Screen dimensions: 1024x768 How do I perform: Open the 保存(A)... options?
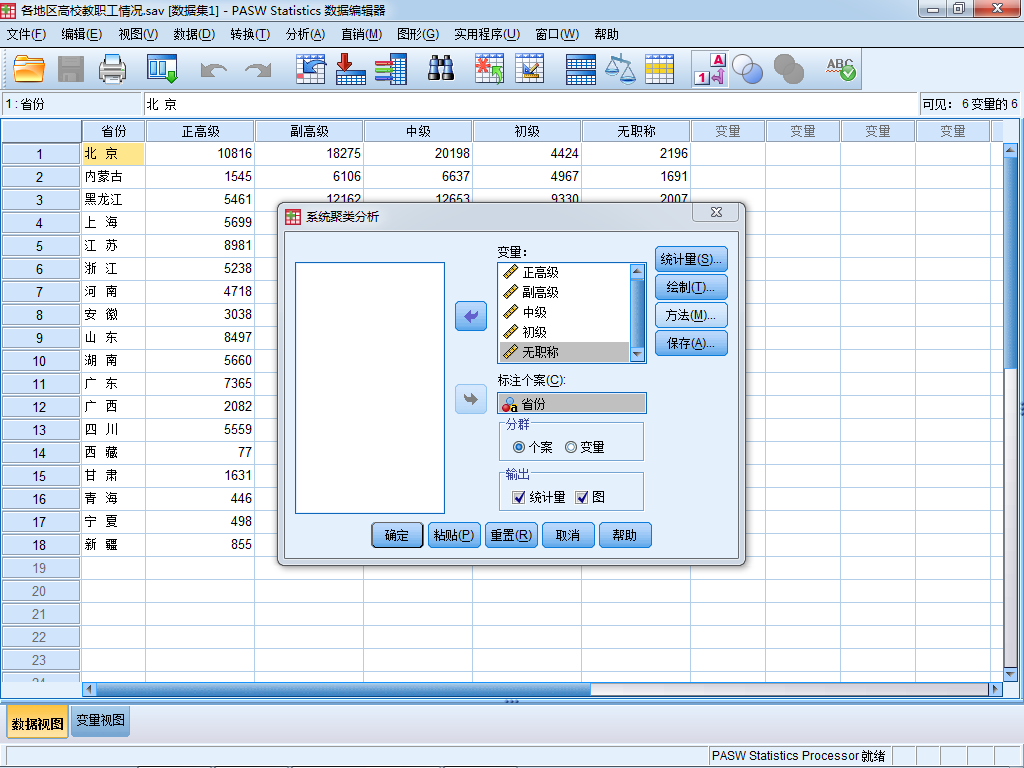[691, 344]
